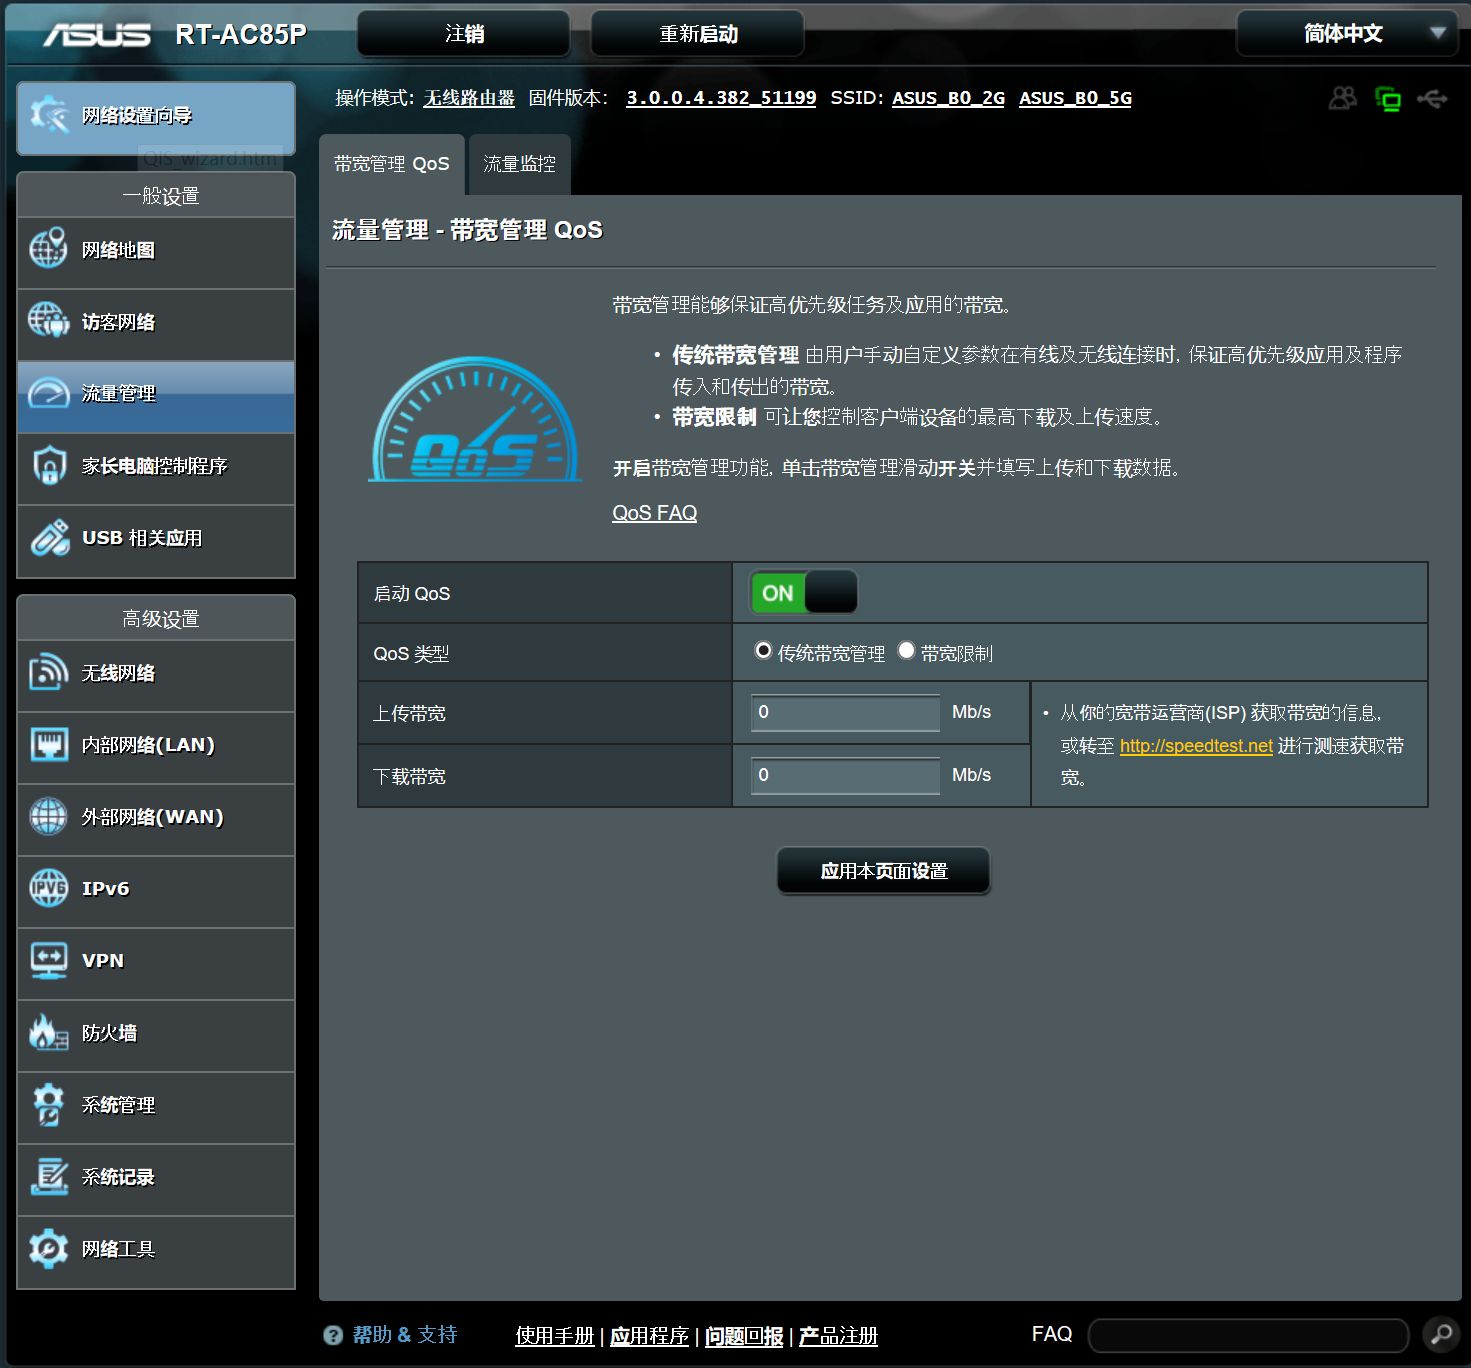The width and height of the screenshot is (1471, 1368).
Task: Click the FAQ search magnifier icon
Action: [x=1441, y=1334]
